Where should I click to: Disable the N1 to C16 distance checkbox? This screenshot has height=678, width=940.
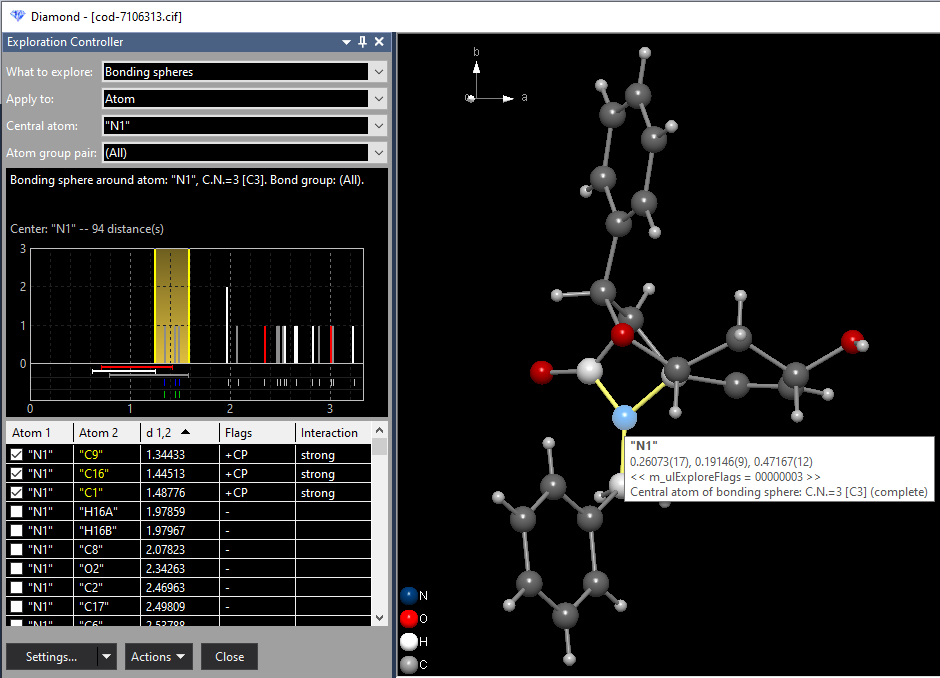point(14,473)
